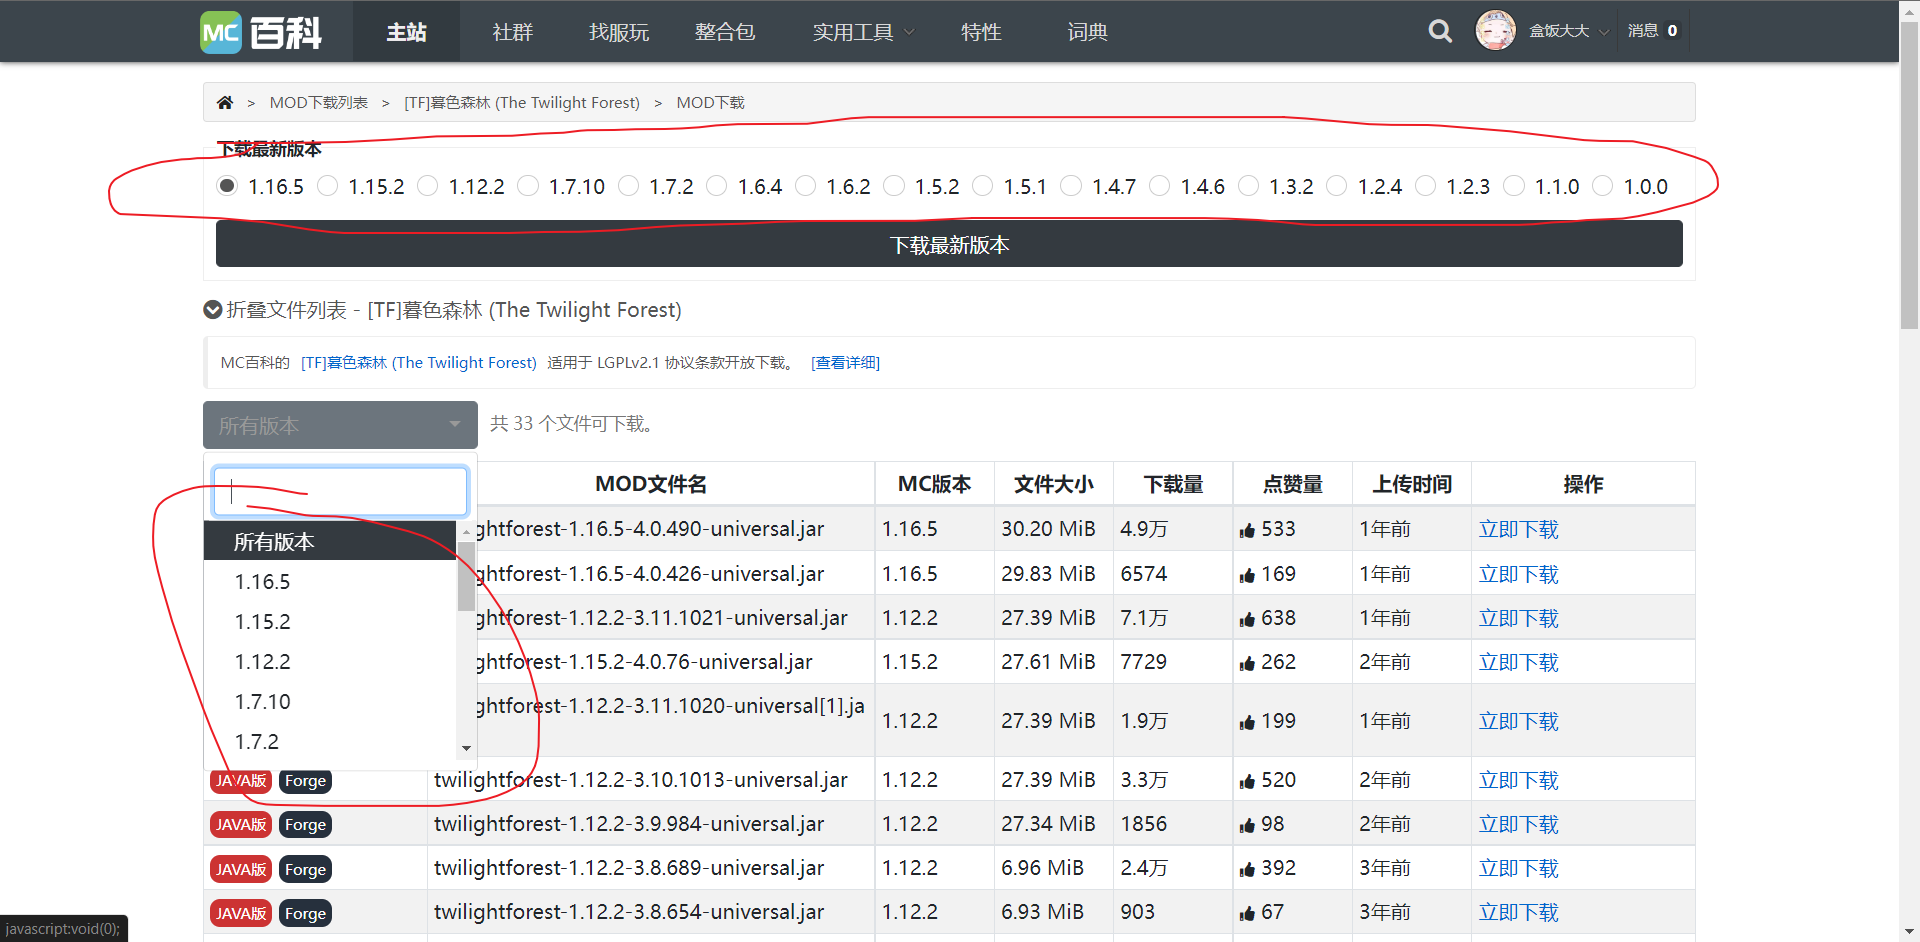Click the collapse file list chevron icon
Viewport: 1920px width, 942px height.
(x=212, y=310)
